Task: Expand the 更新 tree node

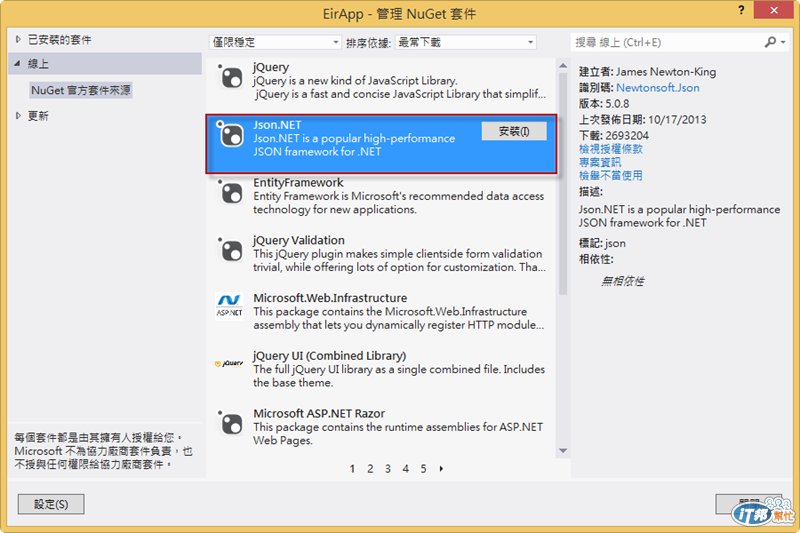Action: pos(18,116)
